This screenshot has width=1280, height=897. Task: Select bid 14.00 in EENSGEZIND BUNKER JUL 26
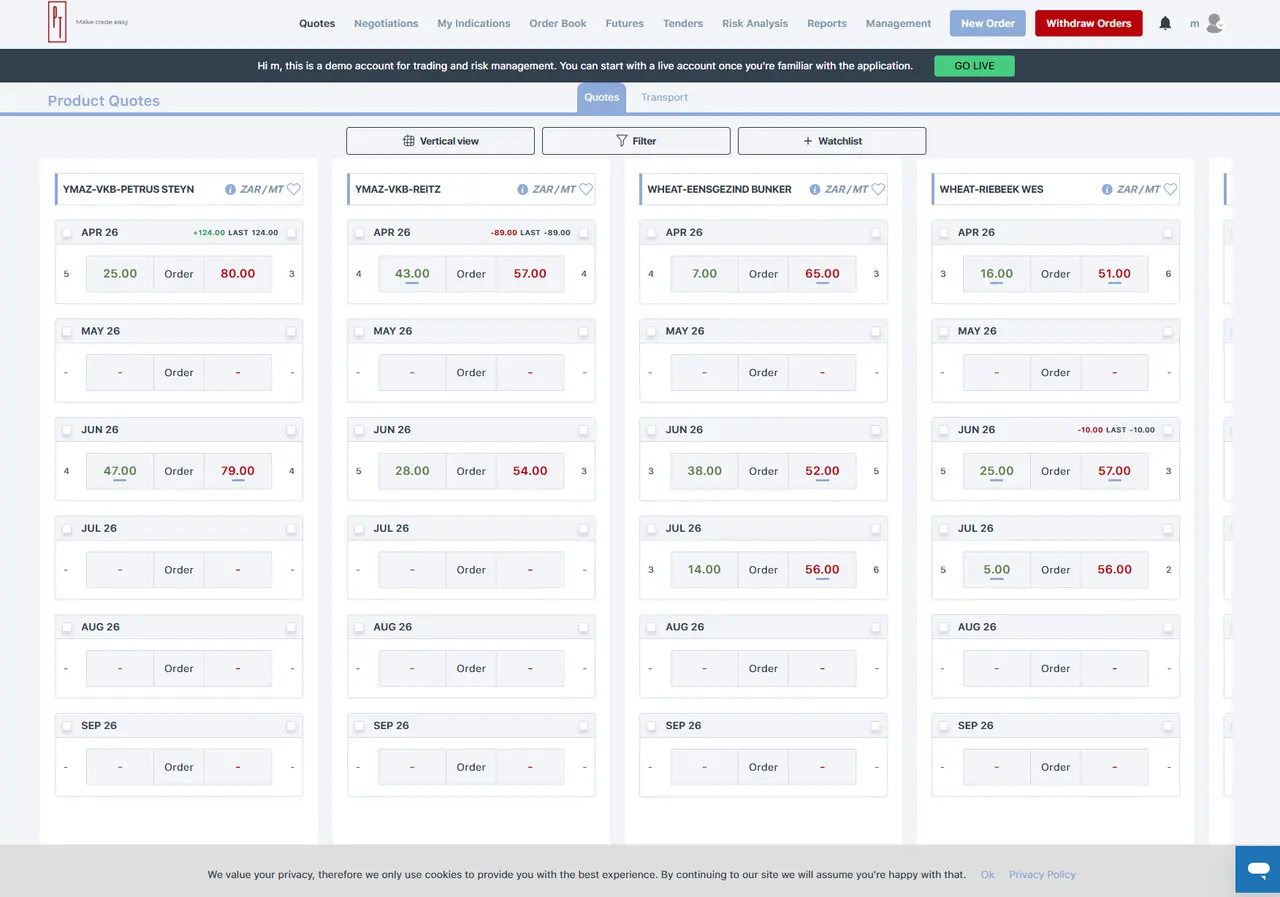(704, 570)
